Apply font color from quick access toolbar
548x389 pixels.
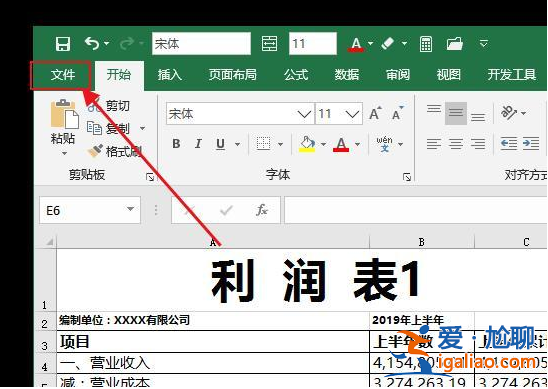[356, 44]
